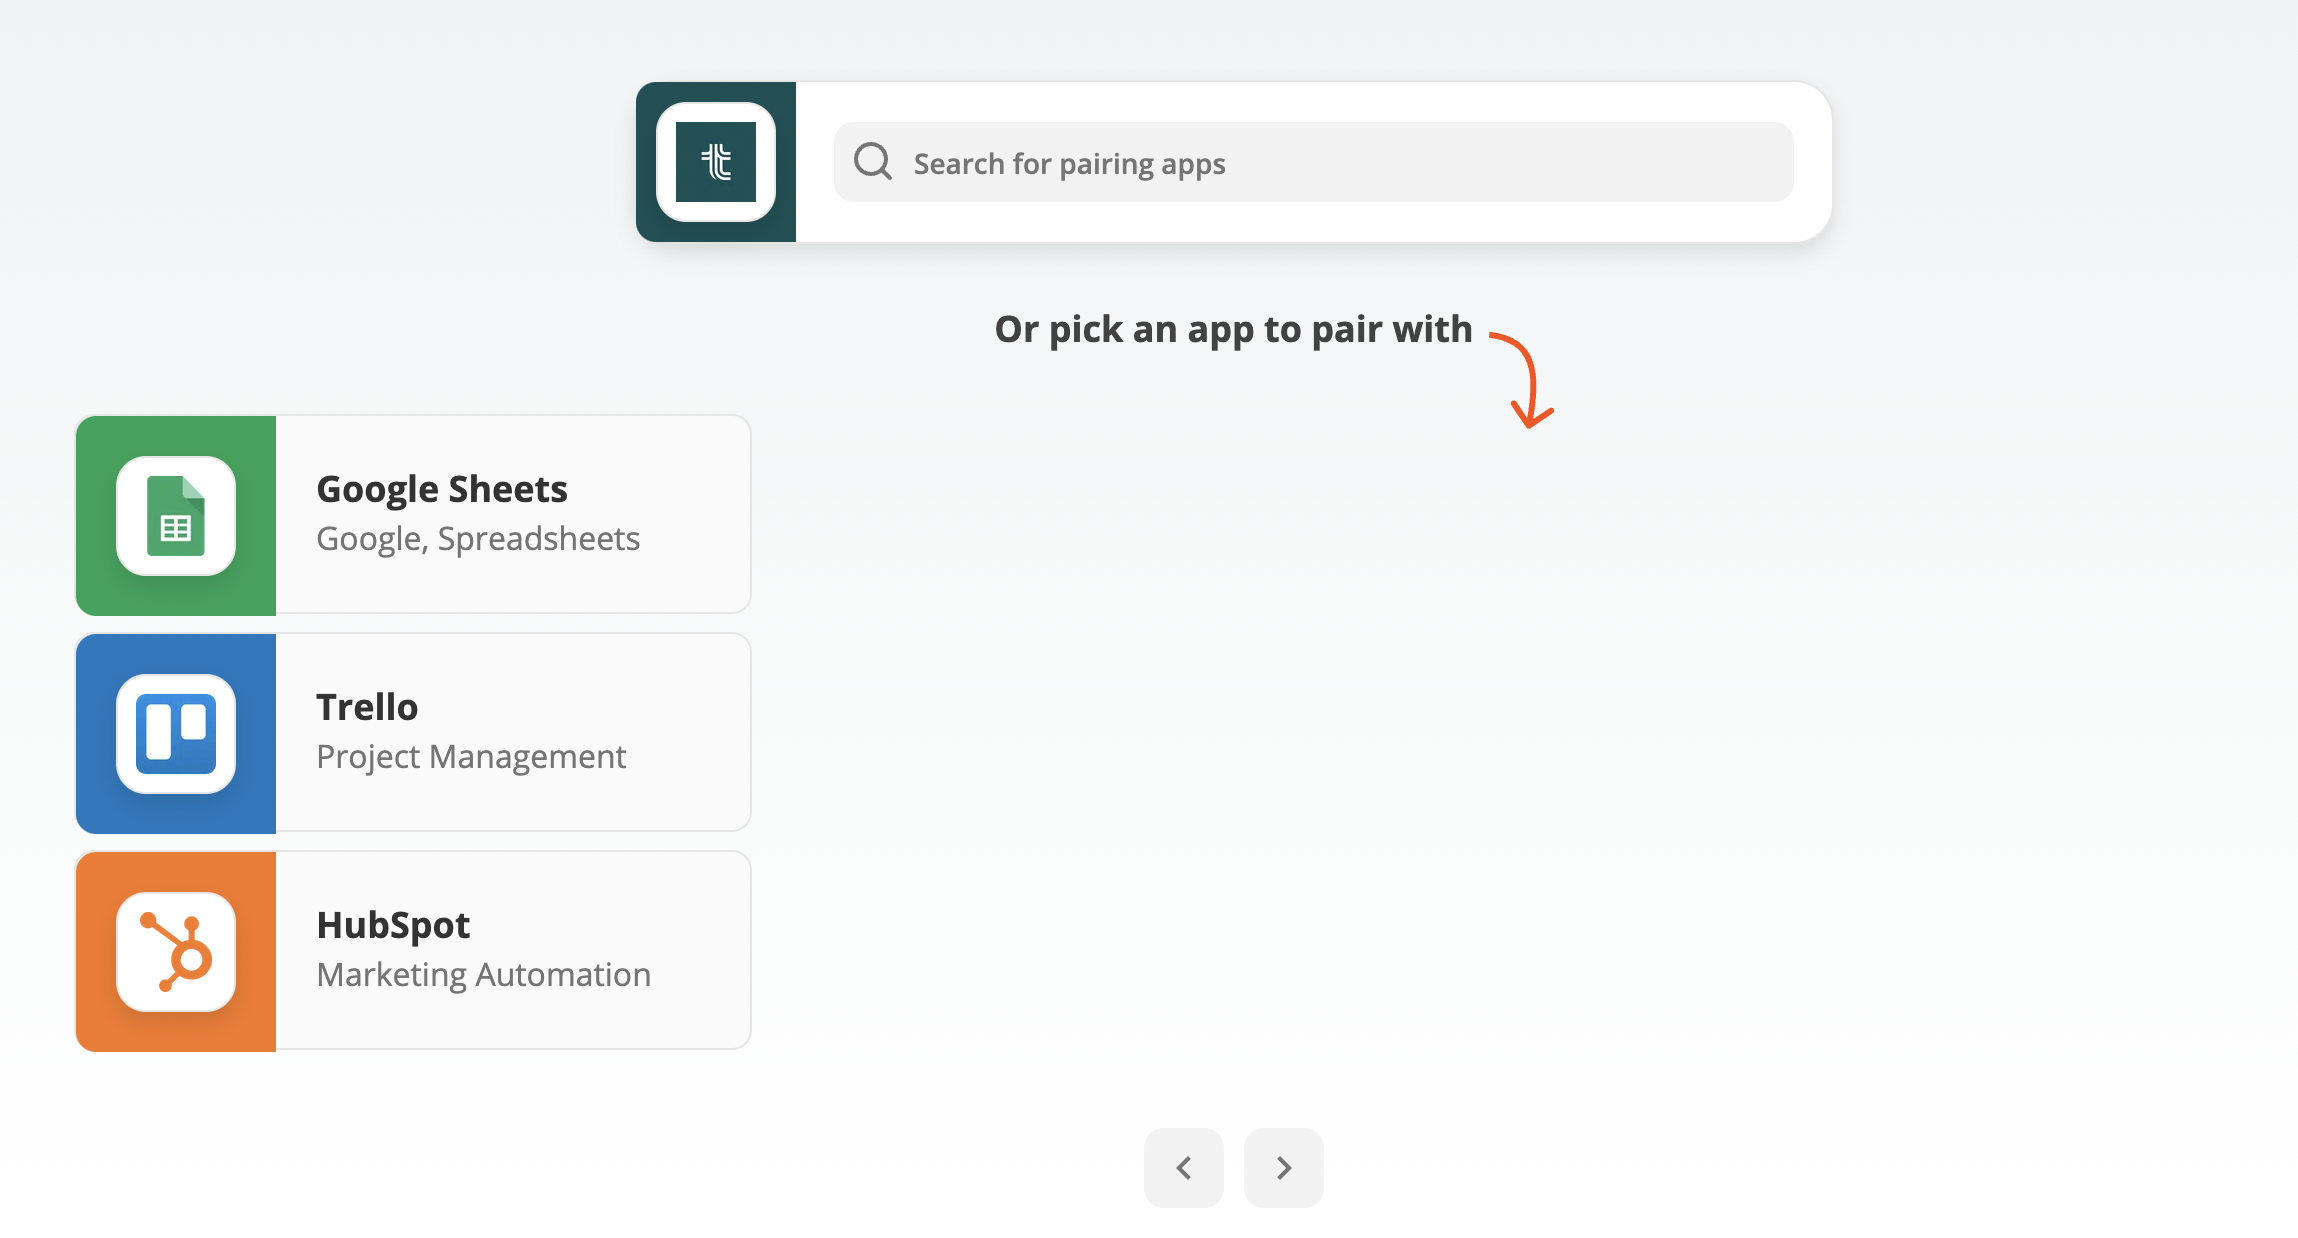
Task: Click the Trello board icon
Action: [x=176, y=734]
